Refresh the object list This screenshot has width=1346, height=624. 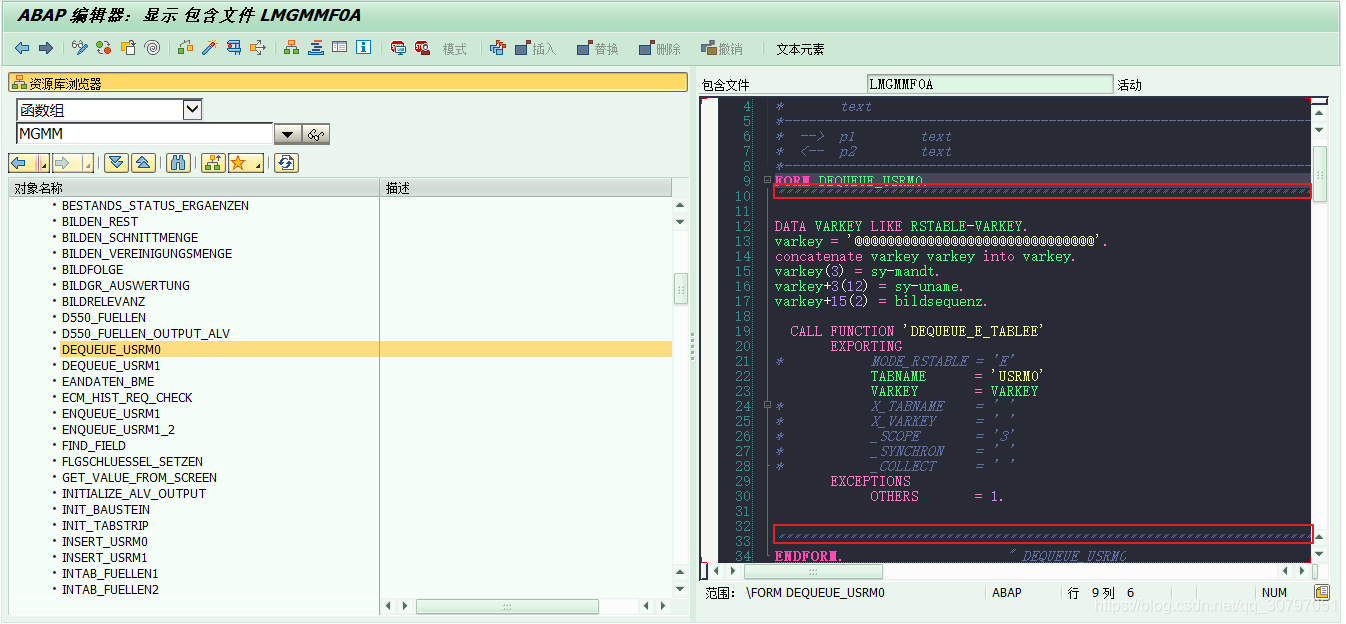pyautogui.click(x=287, y=163)
